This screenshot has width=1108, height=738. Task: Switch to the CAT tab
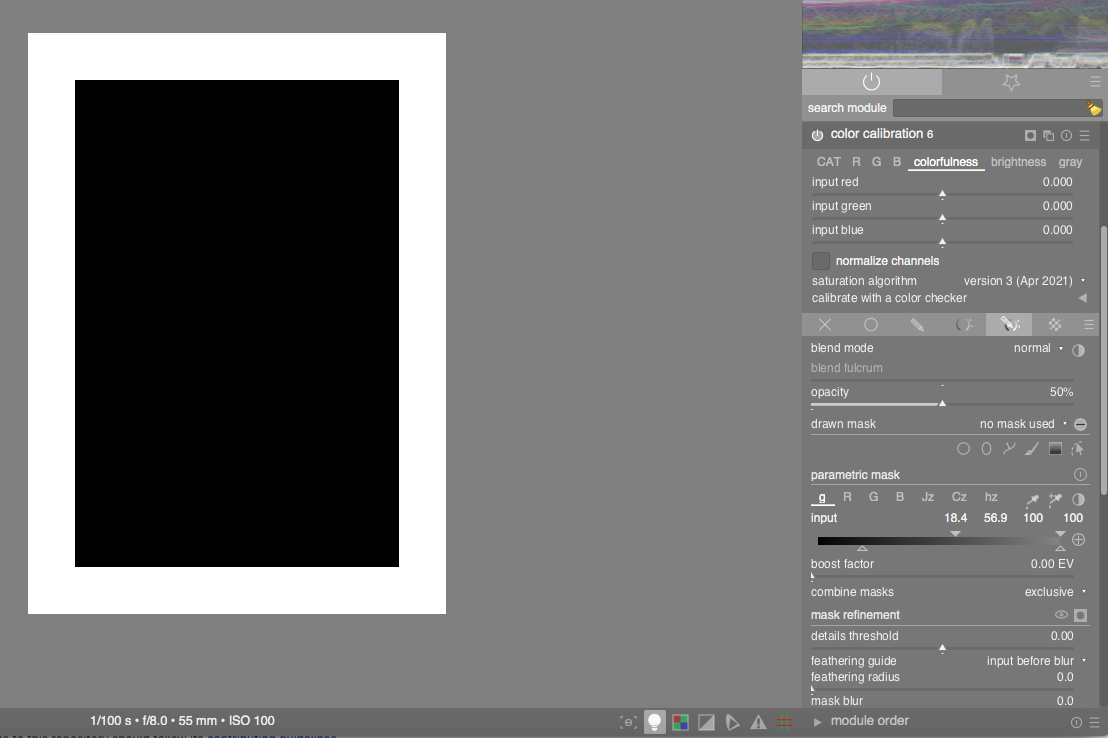coord(828,161)
